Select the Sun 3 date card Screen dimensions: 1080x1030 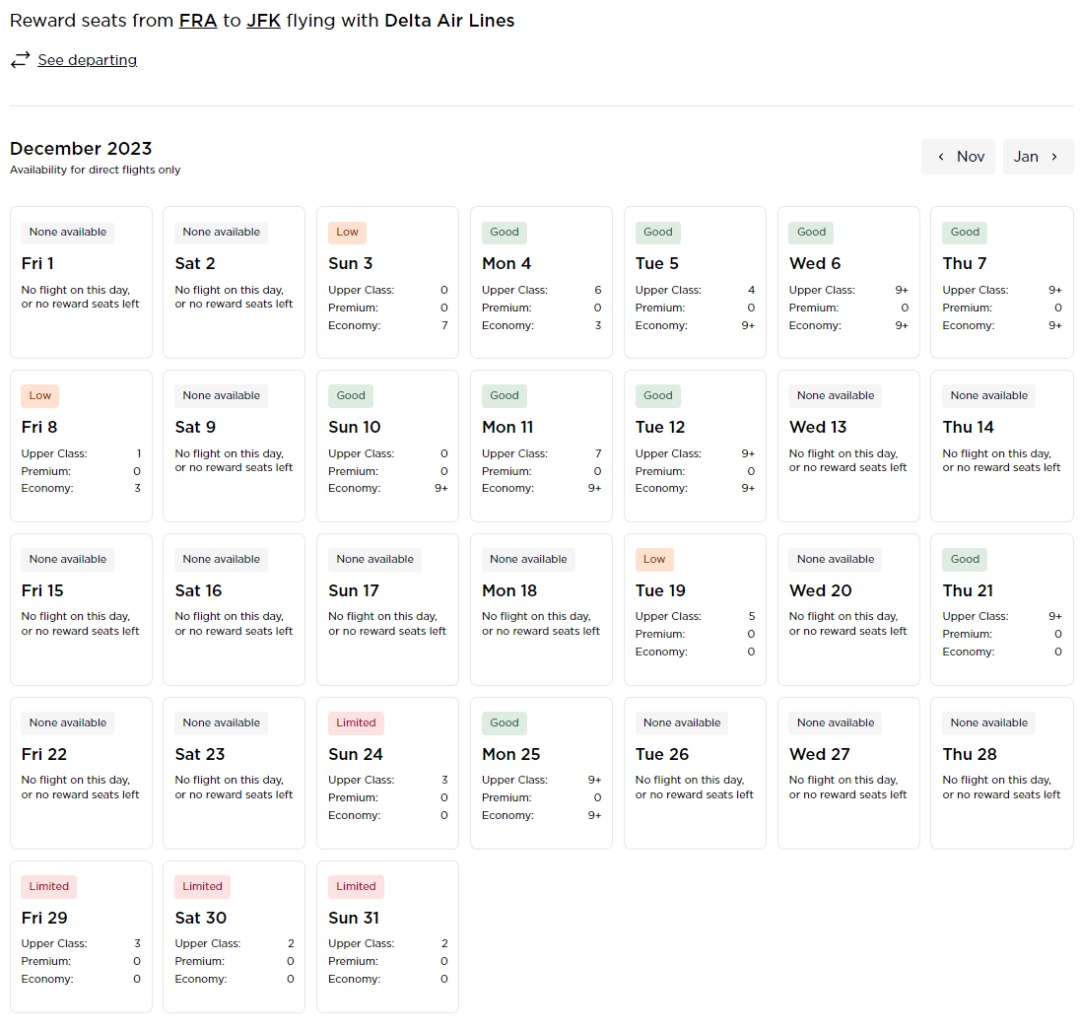tap(387, 282)
